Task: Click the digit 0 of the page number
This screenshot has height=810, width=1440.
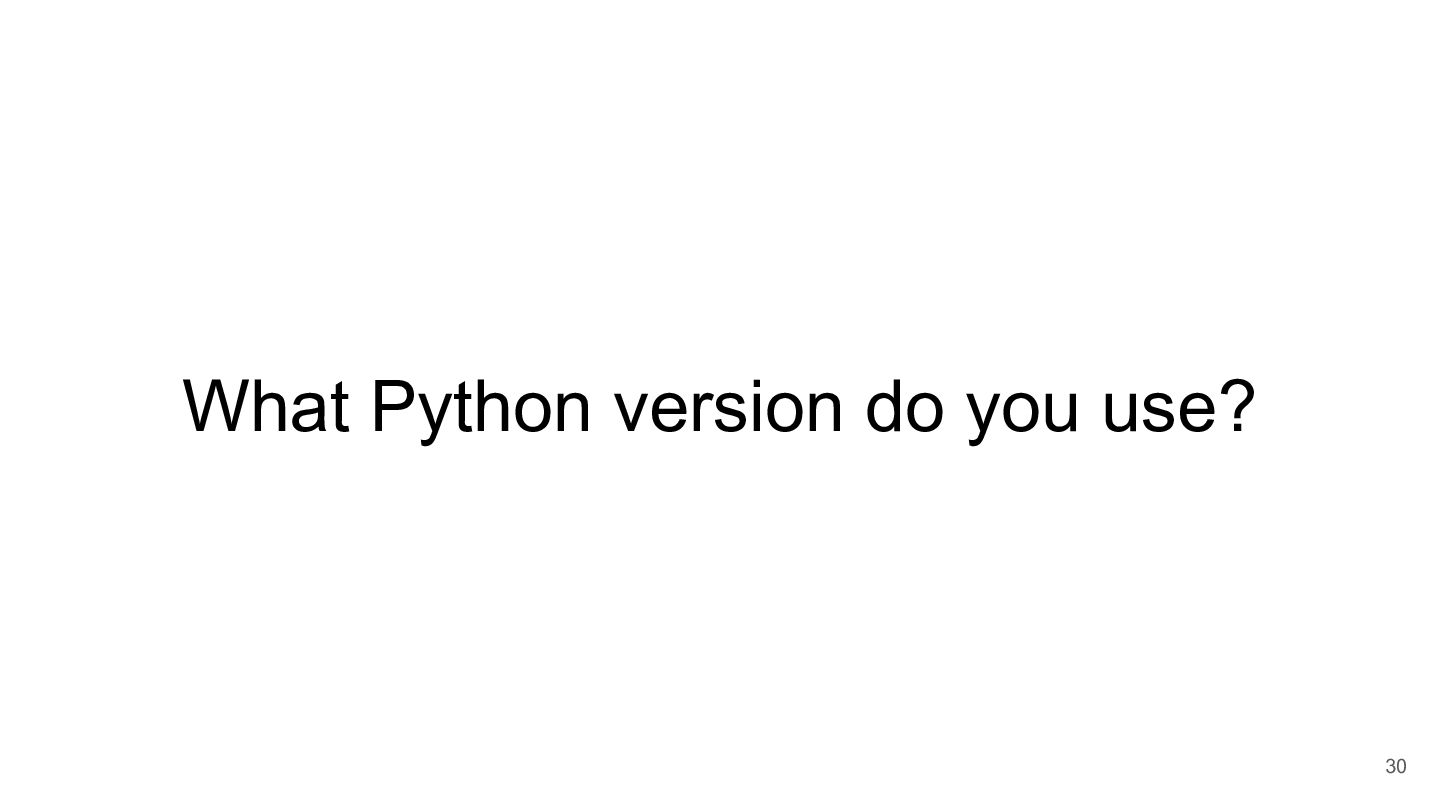Action: click(1401, 767)
